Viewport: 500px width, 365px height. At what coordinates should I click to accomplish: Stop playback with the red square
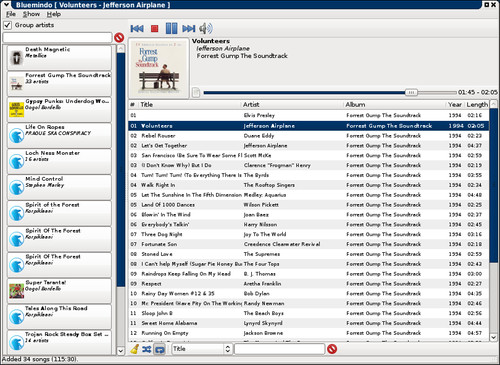[154, 29]
